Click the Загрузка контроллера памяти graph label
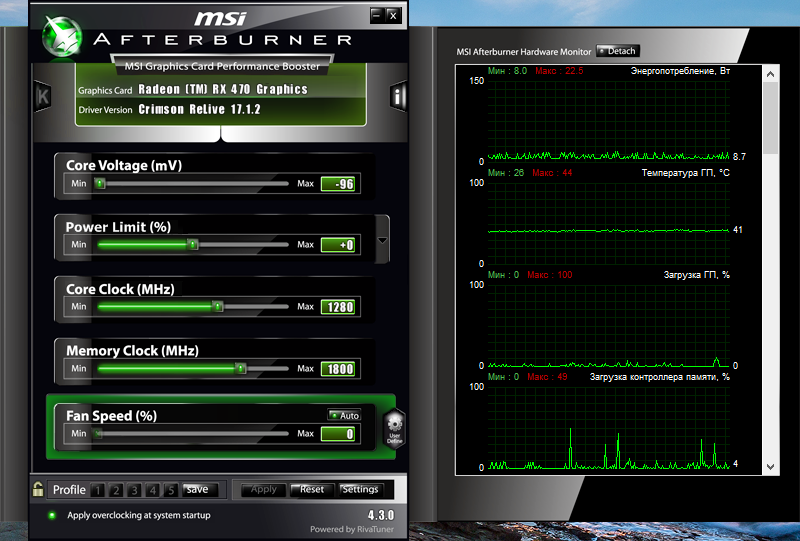800x541 pixels. [660, 377]
